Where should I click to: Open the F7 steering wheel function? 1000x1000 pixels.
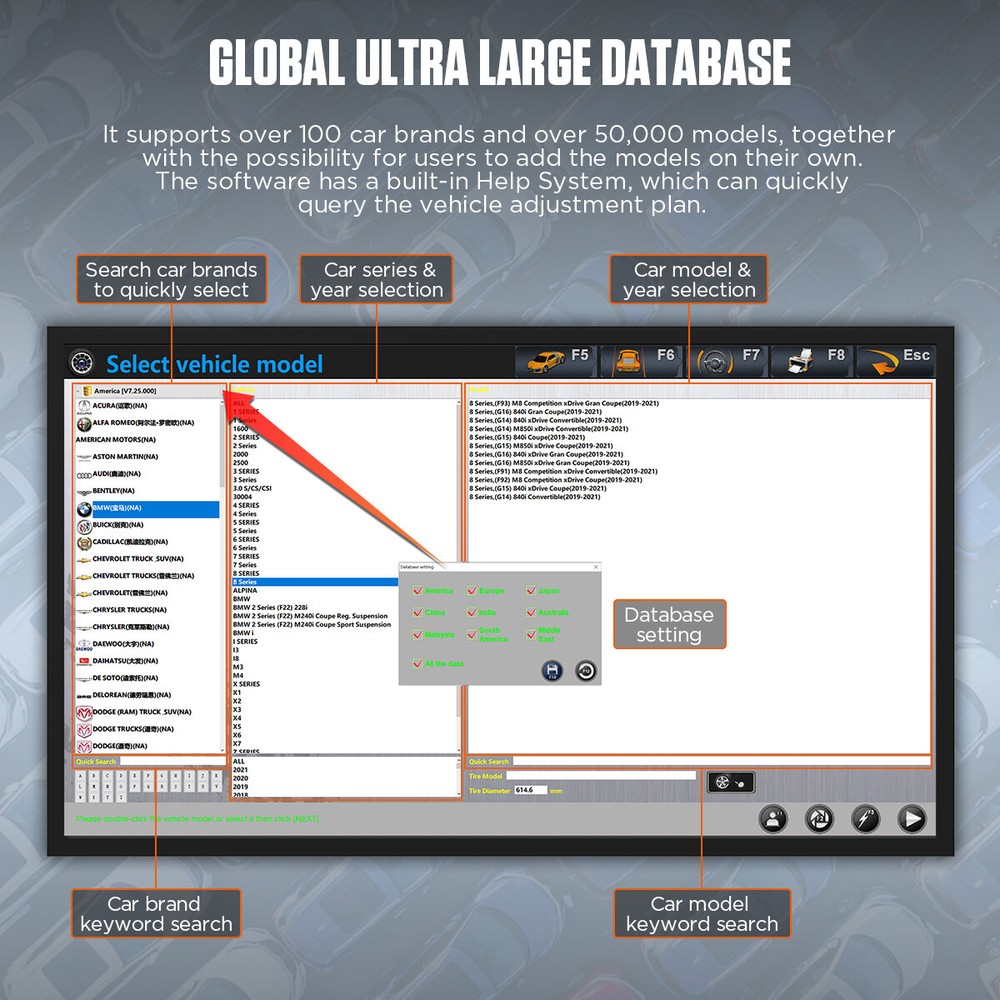pos(730,360)
